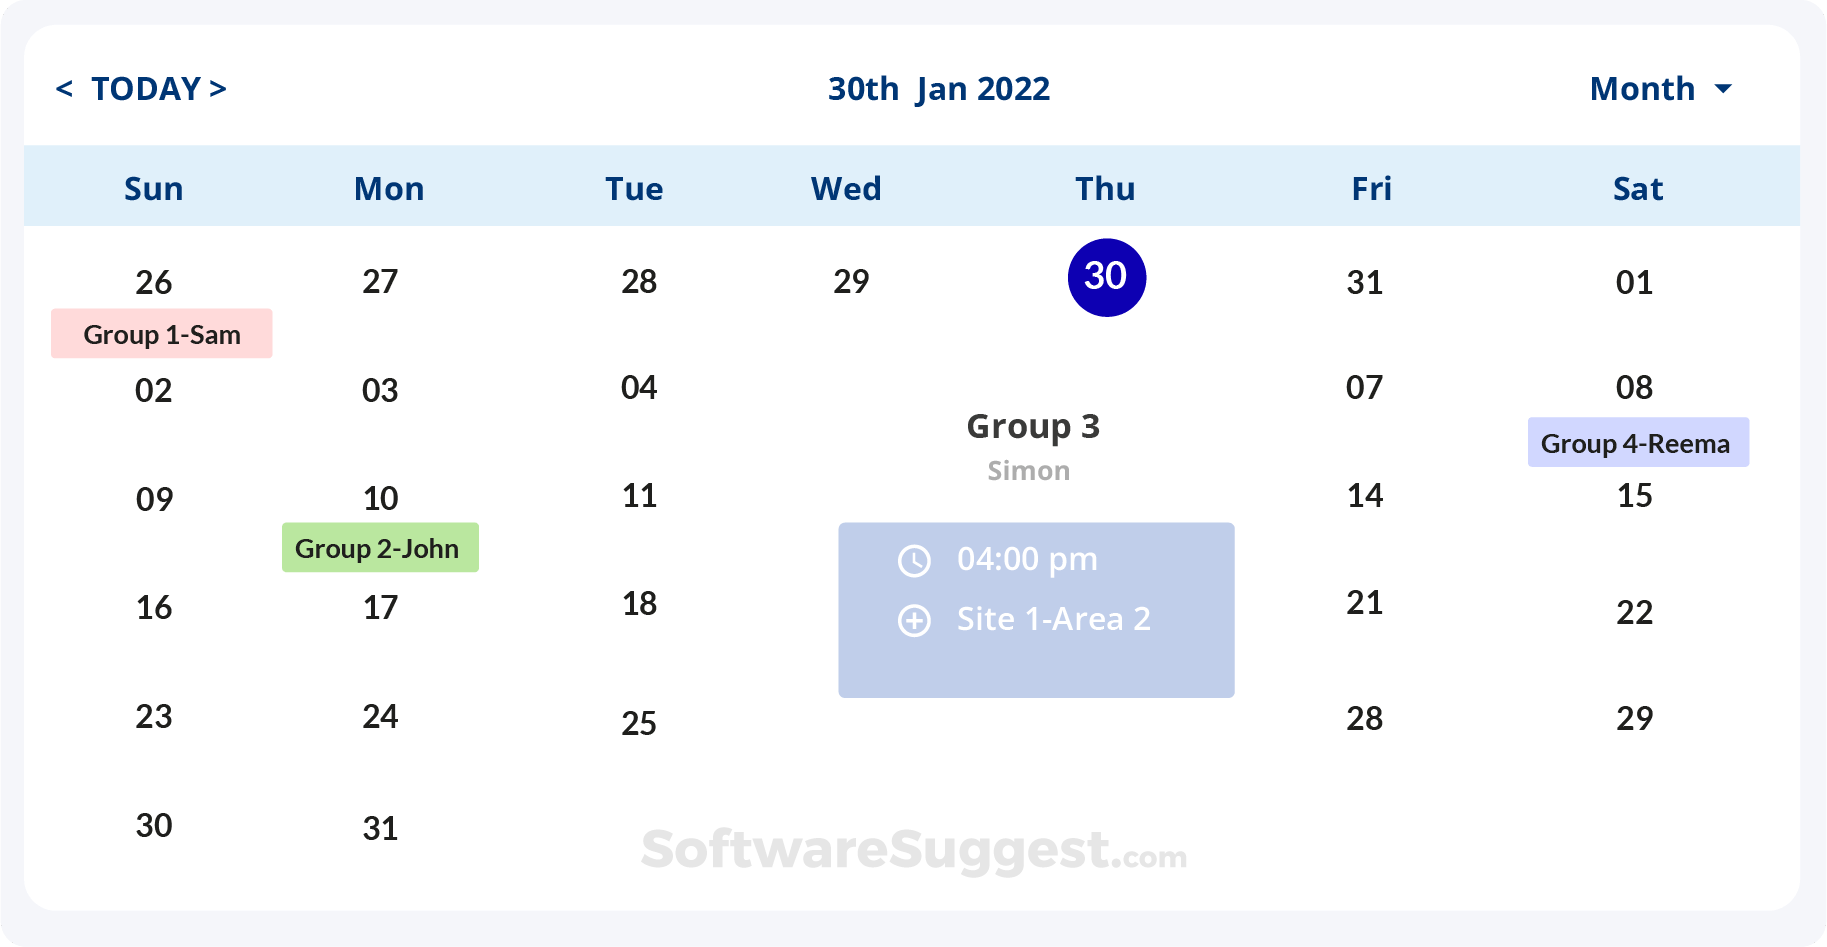The image size is (1827, 947).
Task: Select highlighted date 30 on Thursday
Action: point(1106,277)
